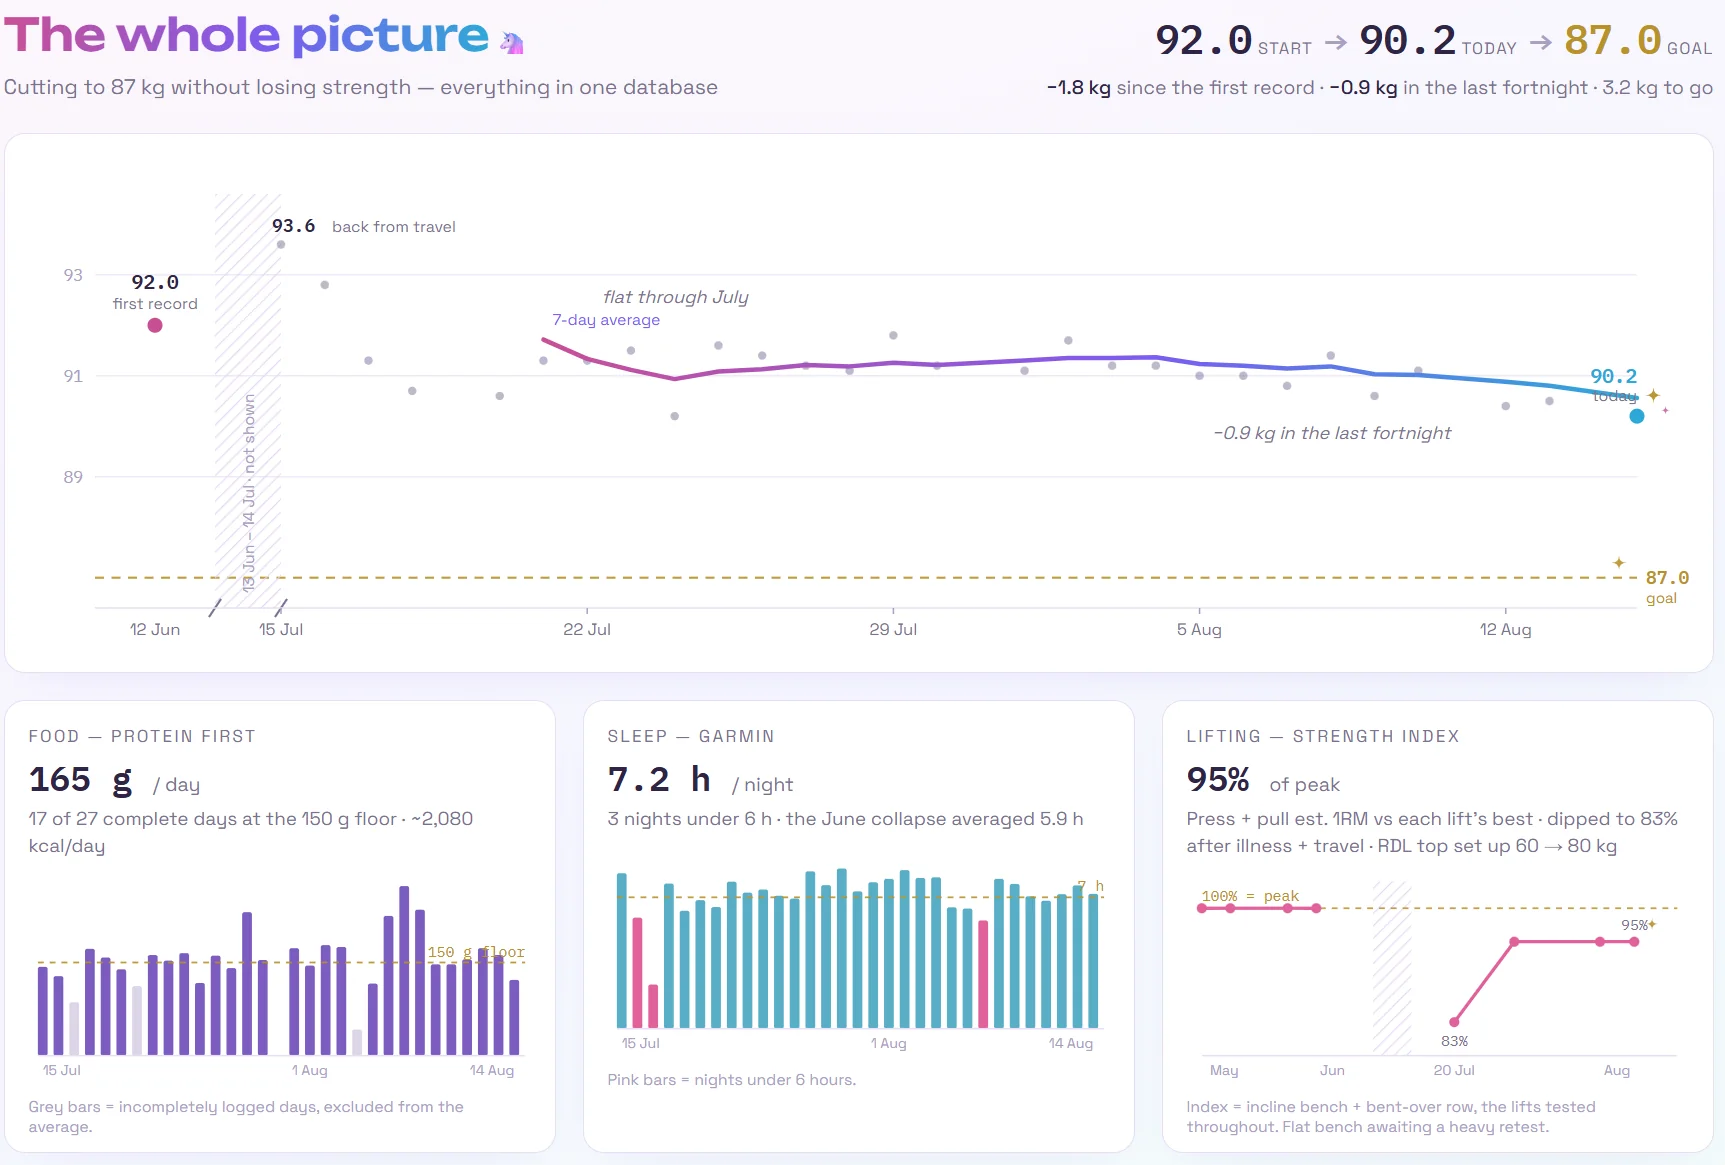The image size is (1725, 1165).
Task: Click the '95% of peak' value
Action: click(1263, 780)
